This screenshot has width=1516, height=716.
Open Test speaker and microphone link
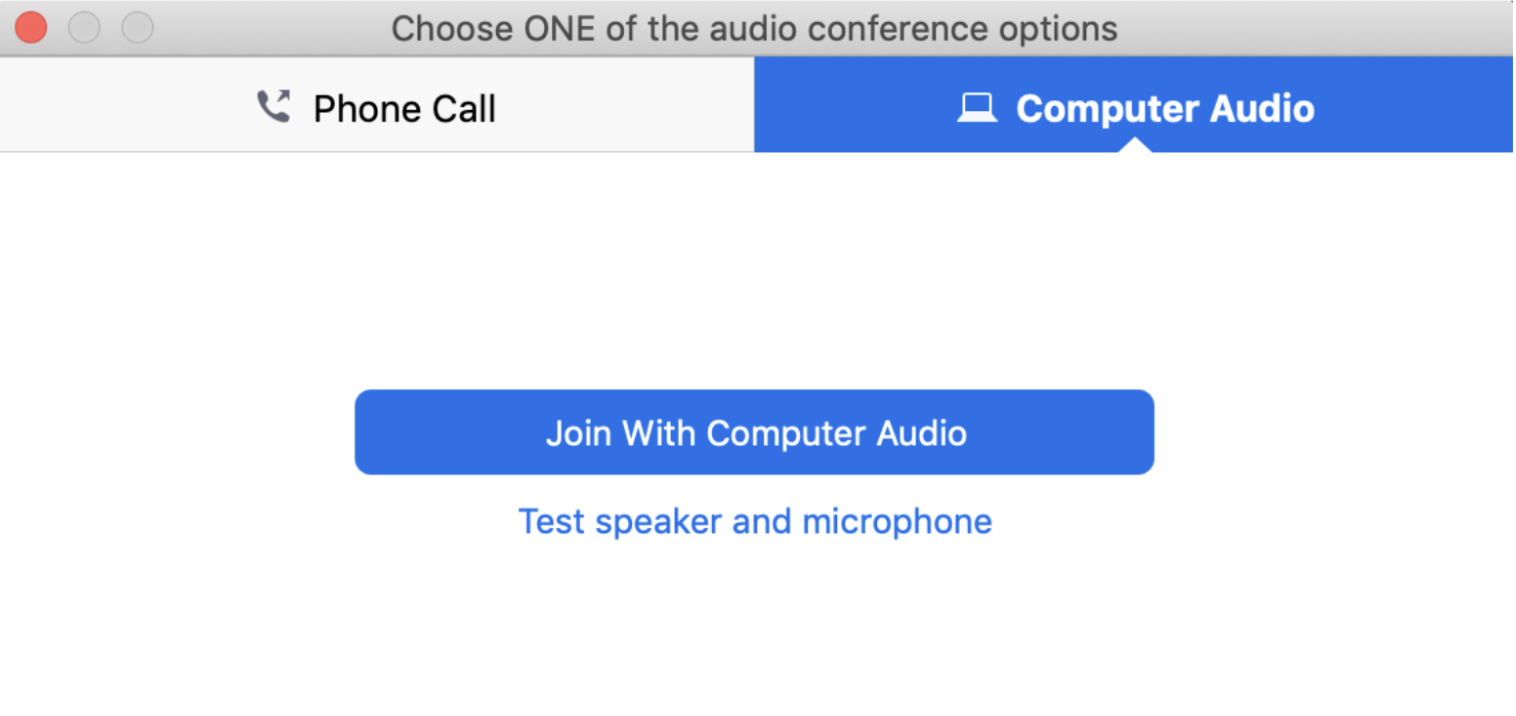coord(755,521)
